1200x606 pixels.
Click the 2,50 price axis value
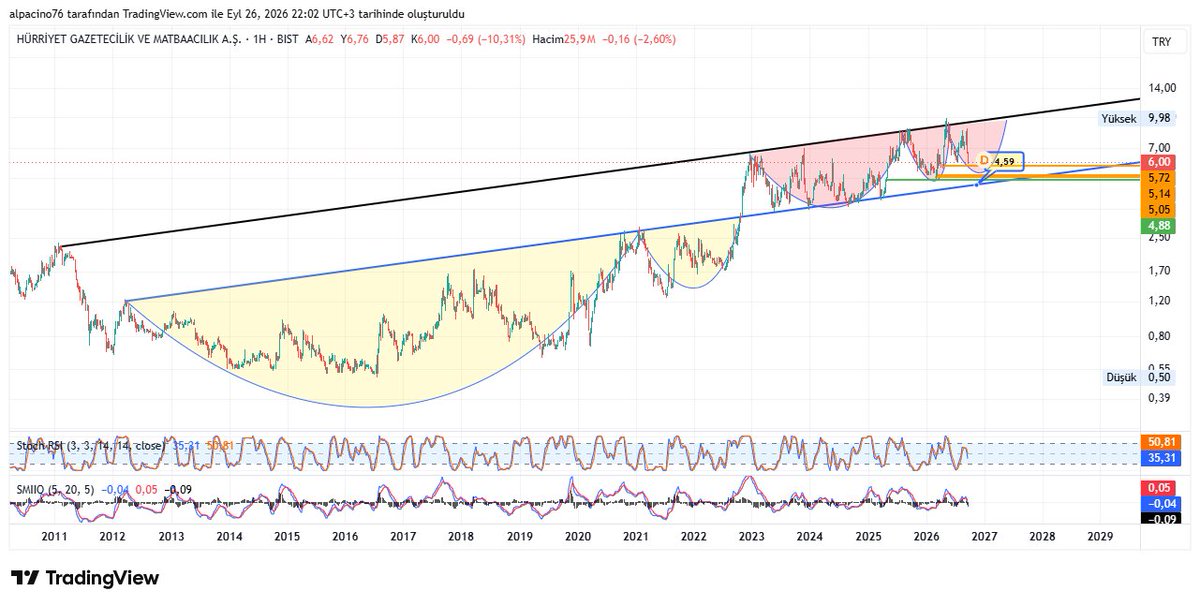[x=1160, y=237]
